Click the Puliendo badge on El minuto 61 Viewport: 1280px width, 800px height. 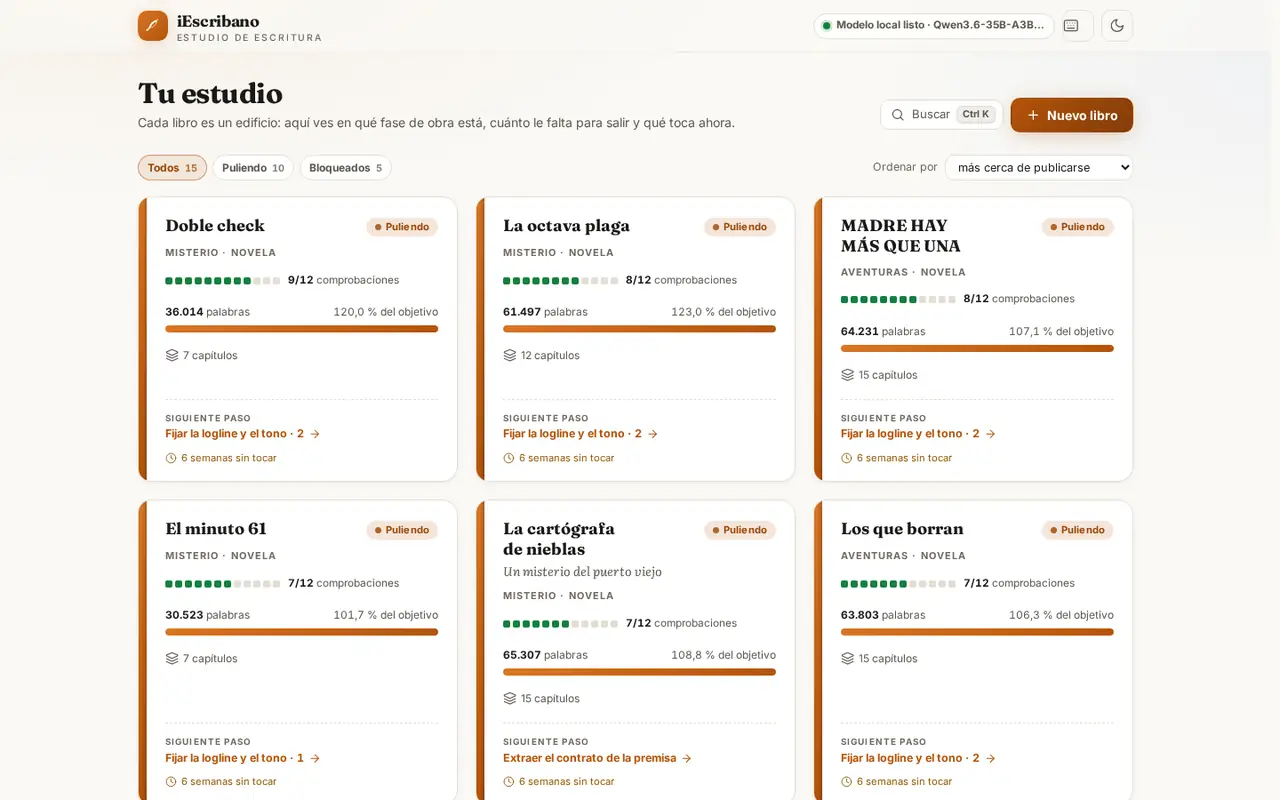(x=402, y=530)
